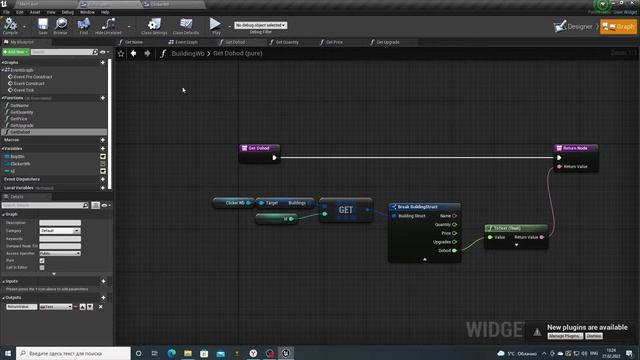Open the Access Specifier dropdown
The image size is (640, 360).
point(60,254)
